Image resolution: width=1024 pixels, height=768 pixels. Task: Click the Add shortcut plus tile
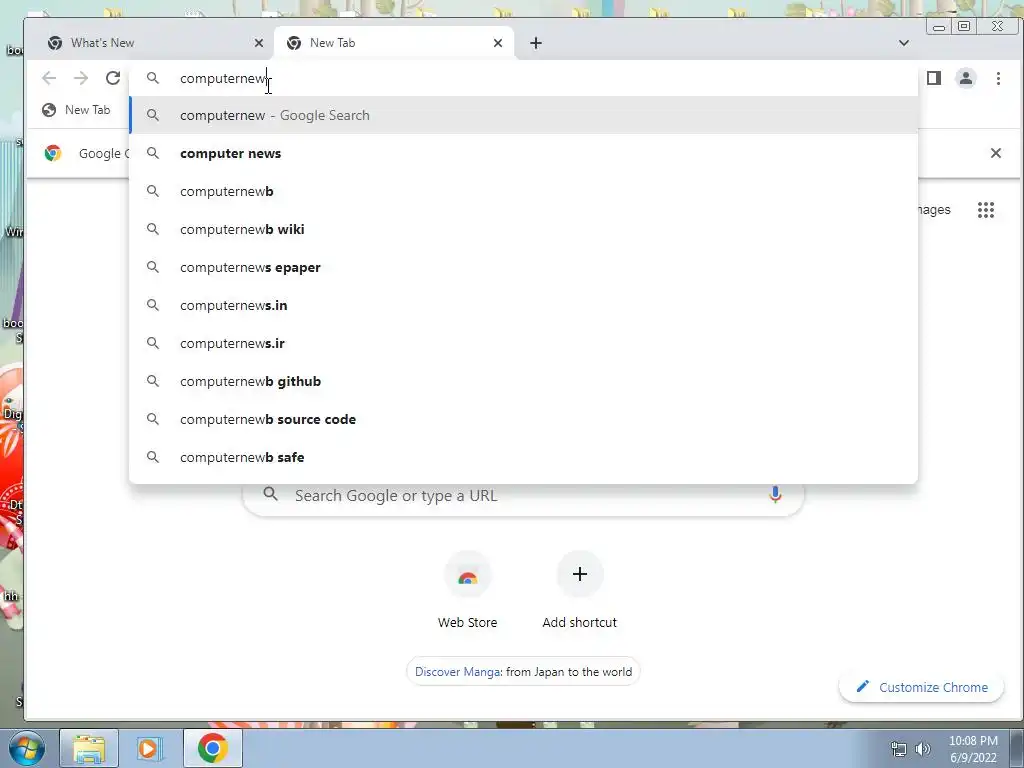coord(579,590)
